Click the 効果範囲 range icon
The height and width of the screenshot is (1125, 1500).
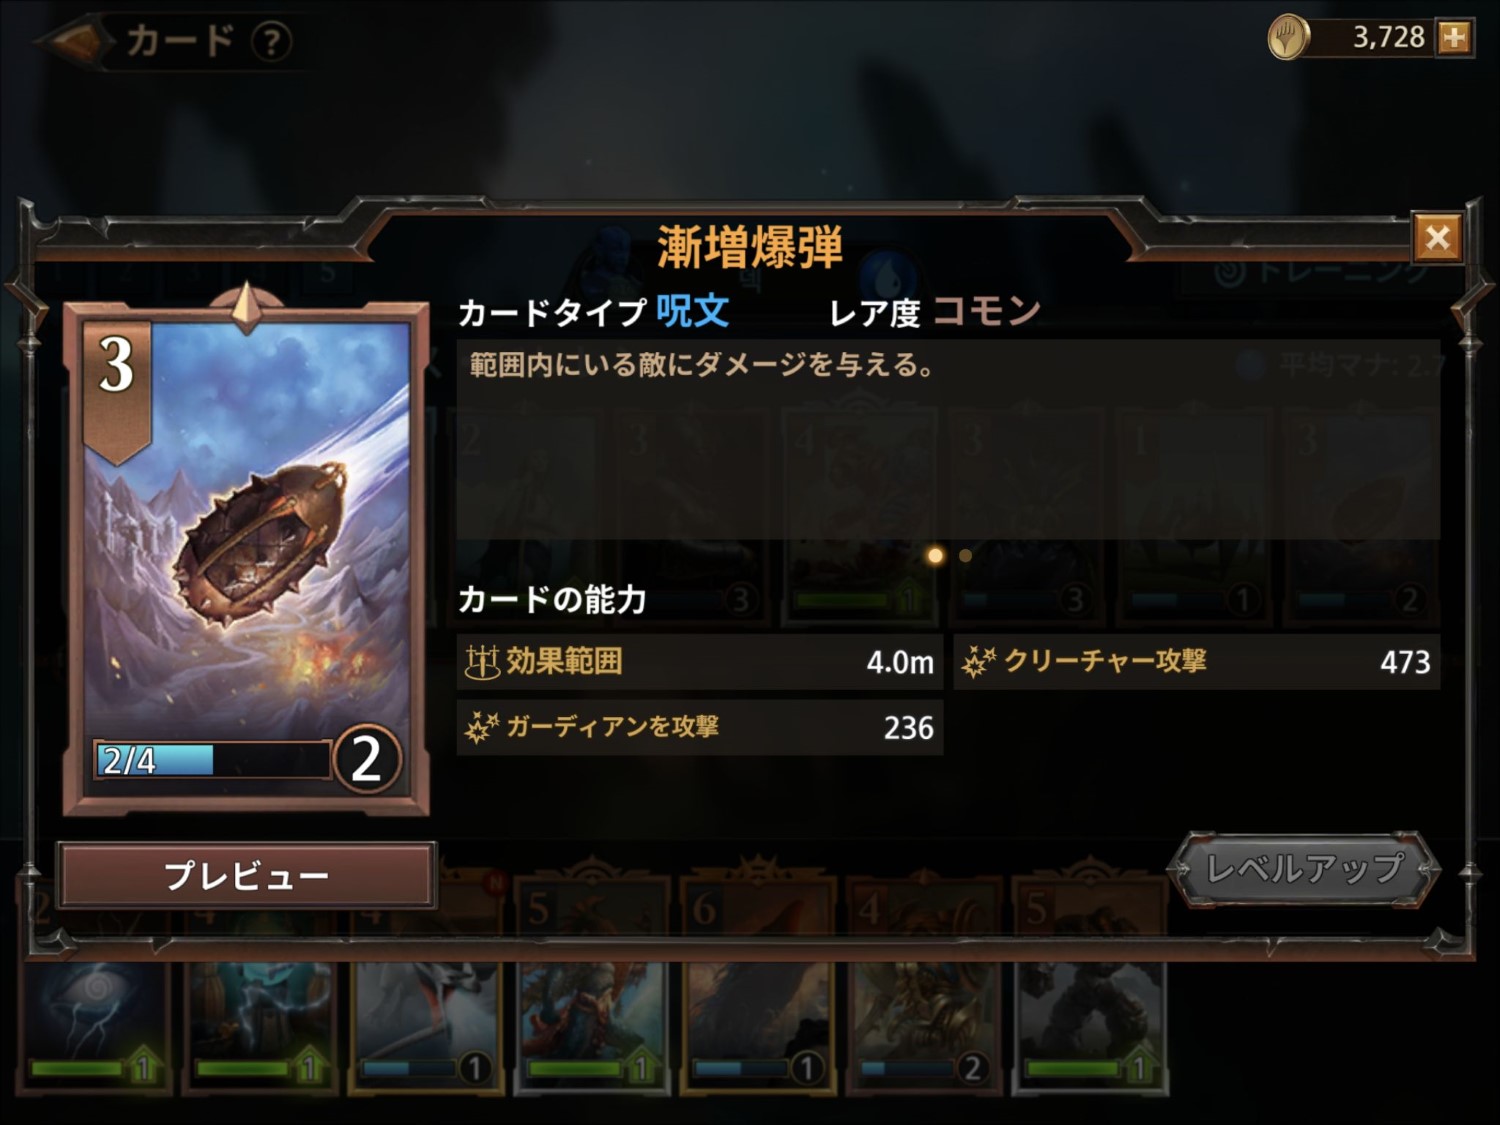point(482,661)
